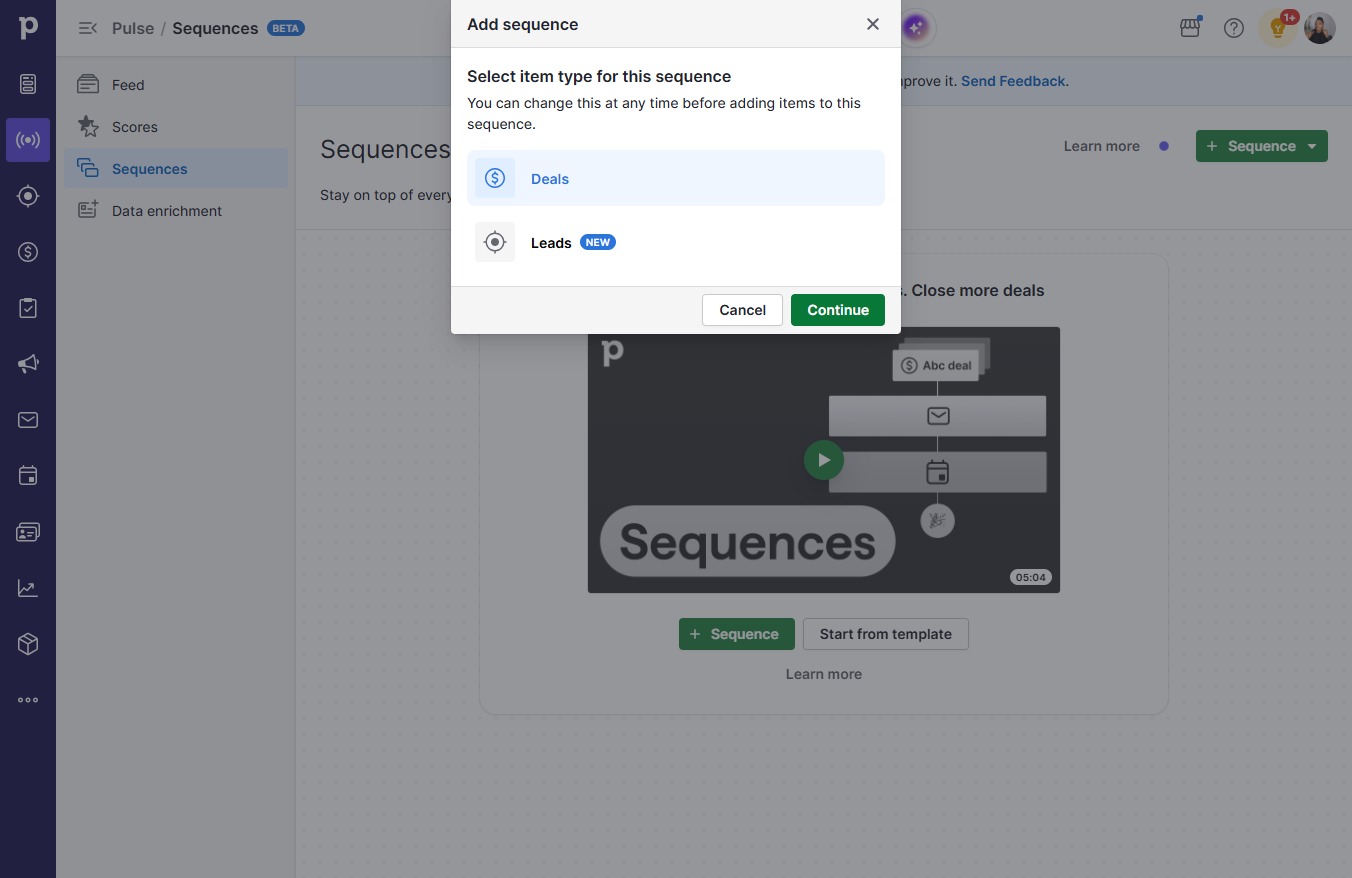Collapse the secondary navigation menu

pos(88,28)
